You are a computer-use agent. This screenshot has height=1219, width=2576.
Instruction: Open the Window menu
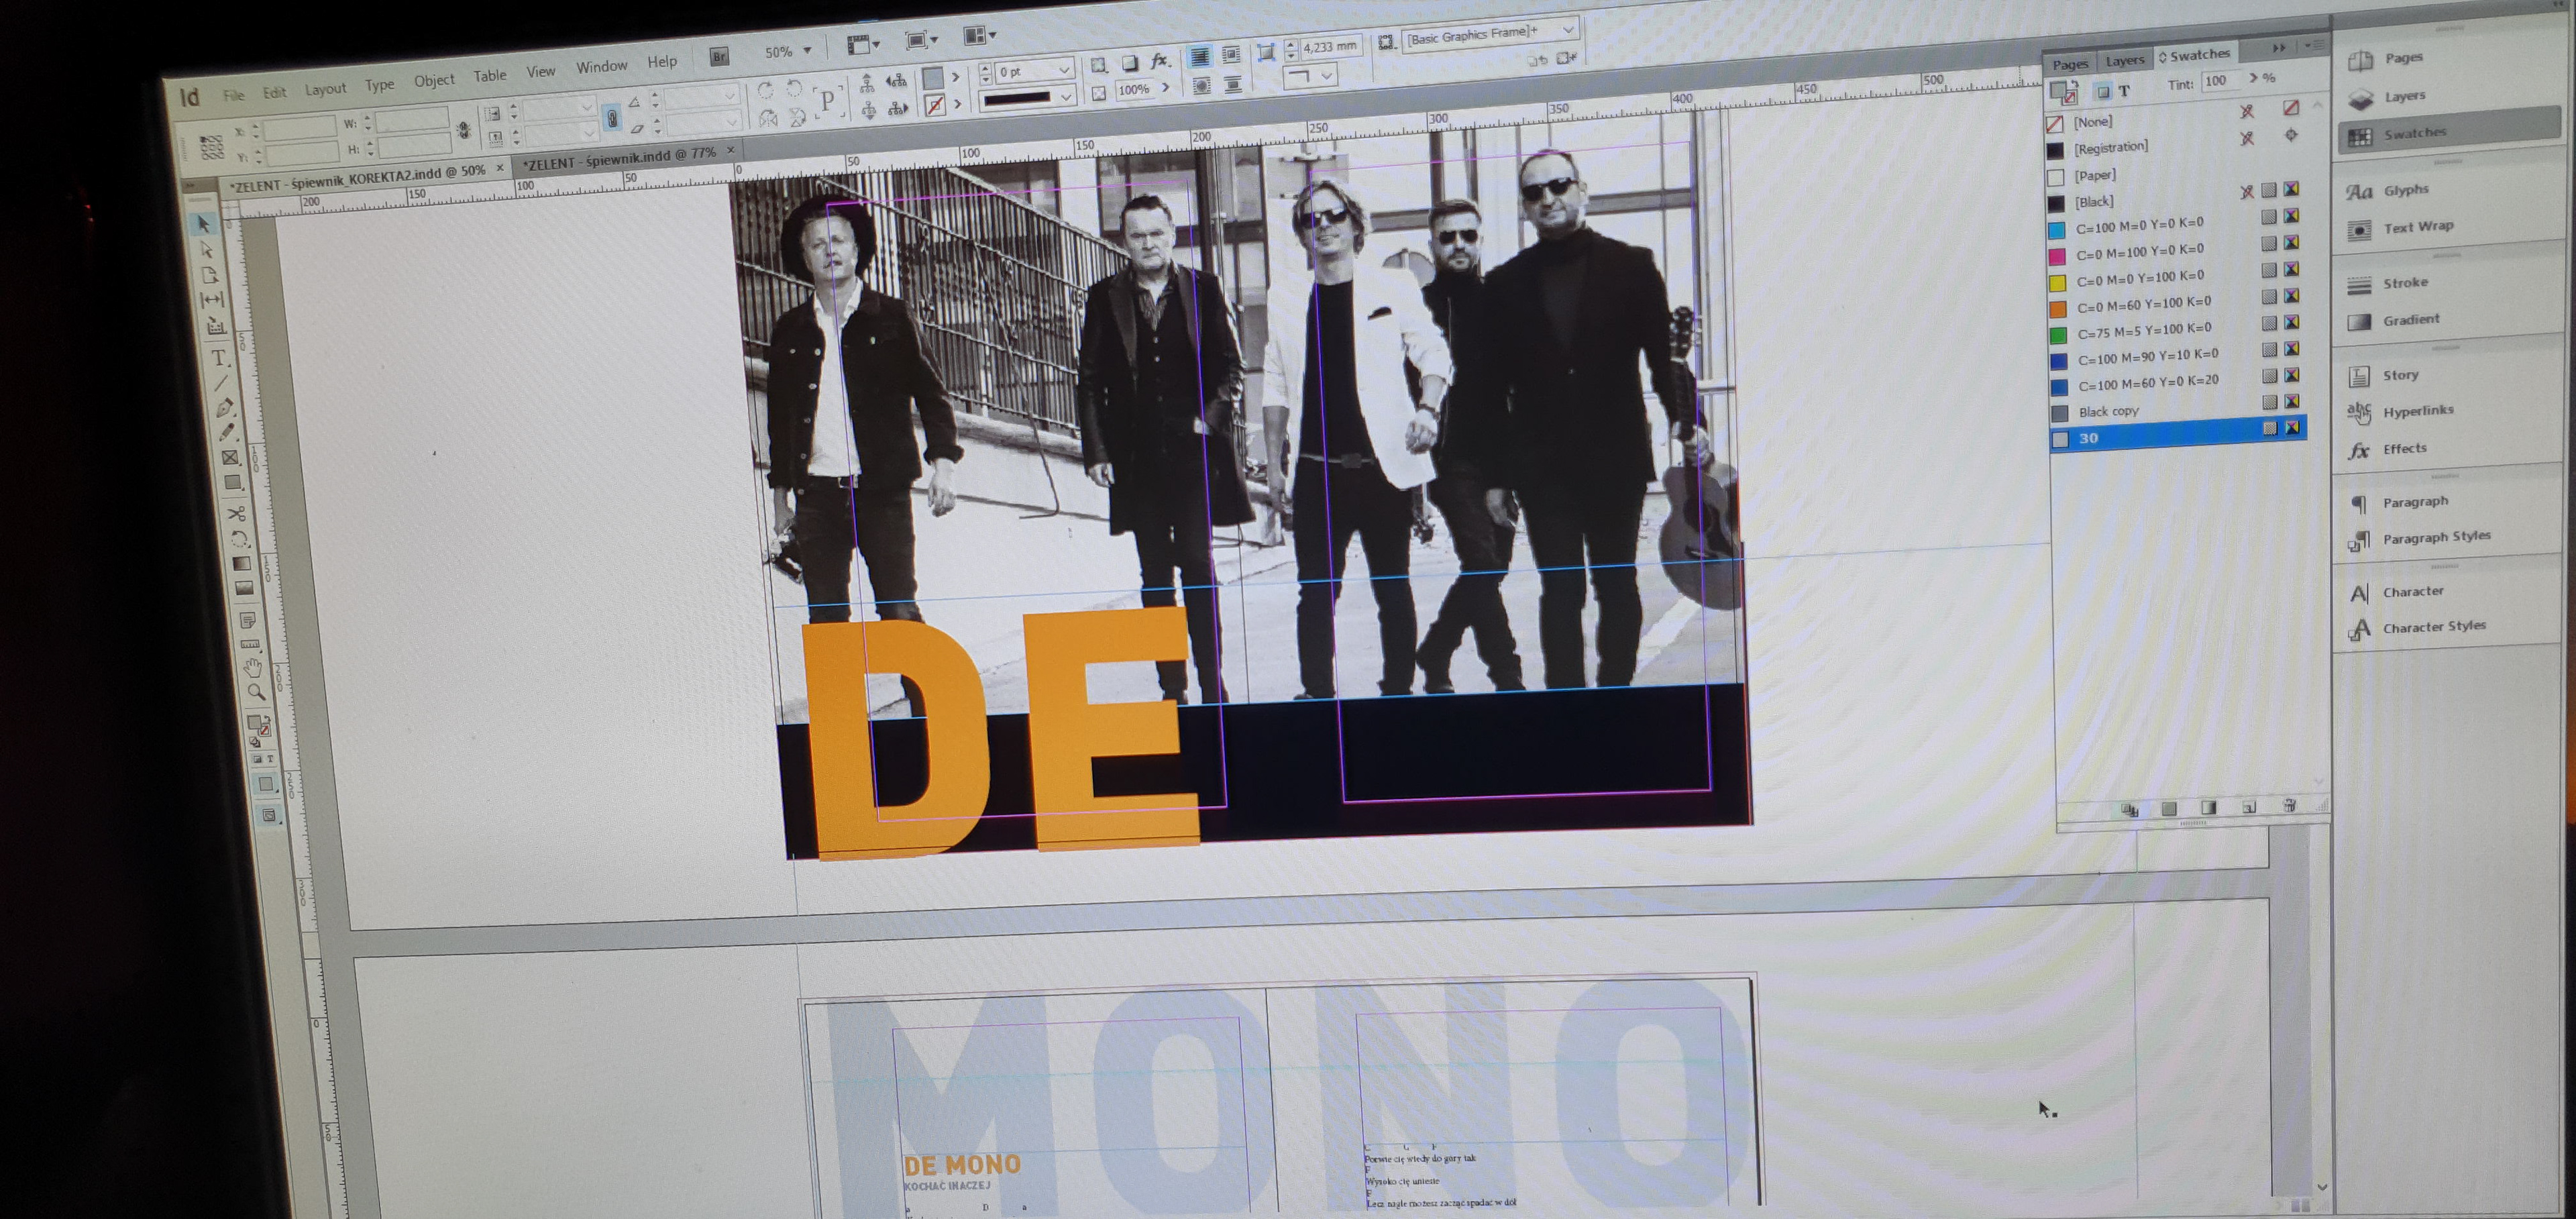coord(601,66)
